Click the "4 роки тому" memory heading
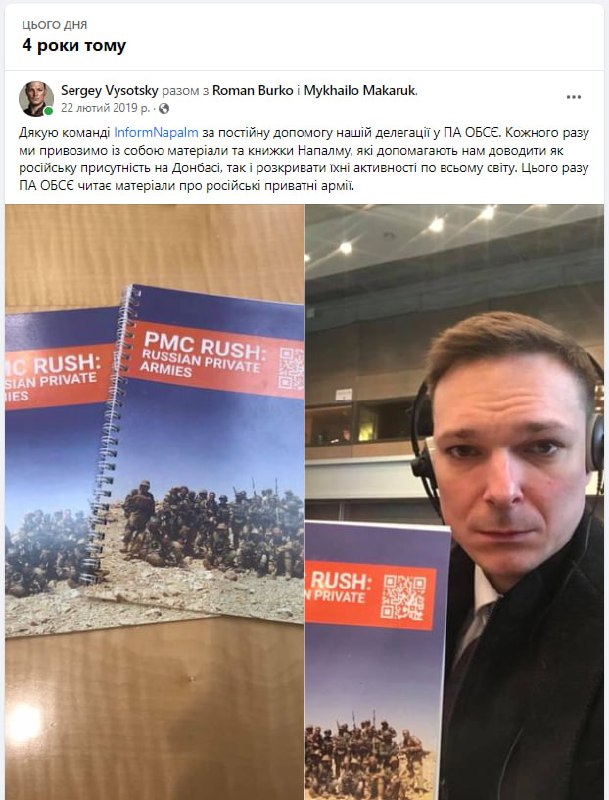 click(74, 45)
